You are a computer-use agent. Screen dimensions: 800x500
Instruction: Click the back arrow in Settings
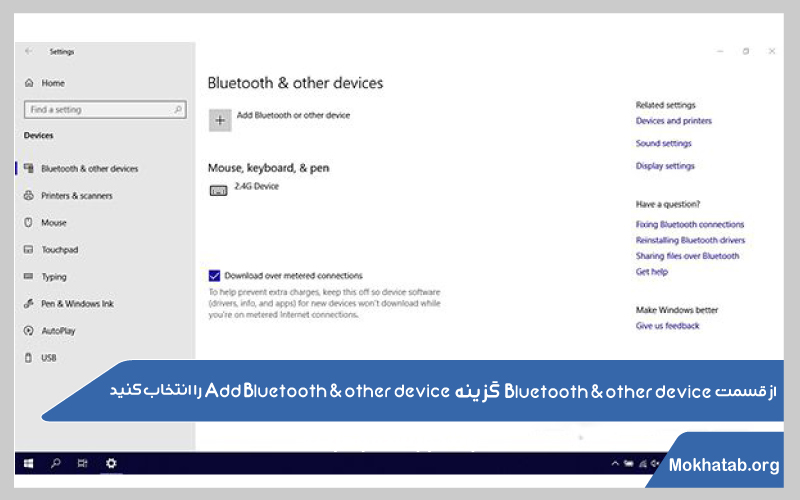pos(29,51)
